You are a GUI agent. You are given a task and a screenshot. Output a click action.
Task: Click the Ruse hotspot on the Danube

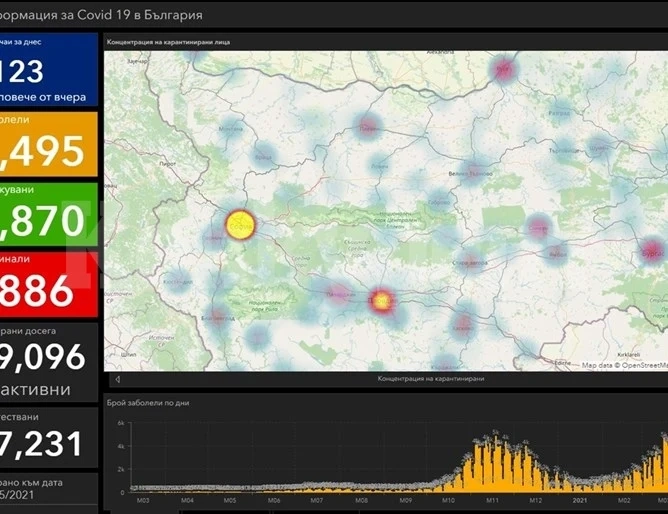pos(503,69)
